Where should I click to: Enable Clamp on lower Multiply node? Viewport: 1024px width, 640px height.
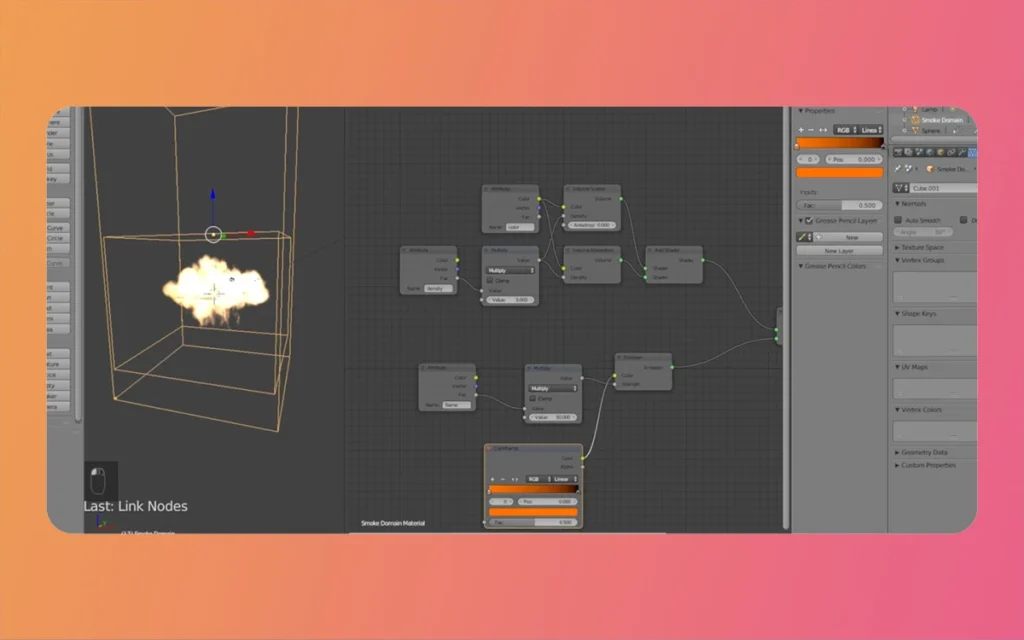[x=532, y=398]
